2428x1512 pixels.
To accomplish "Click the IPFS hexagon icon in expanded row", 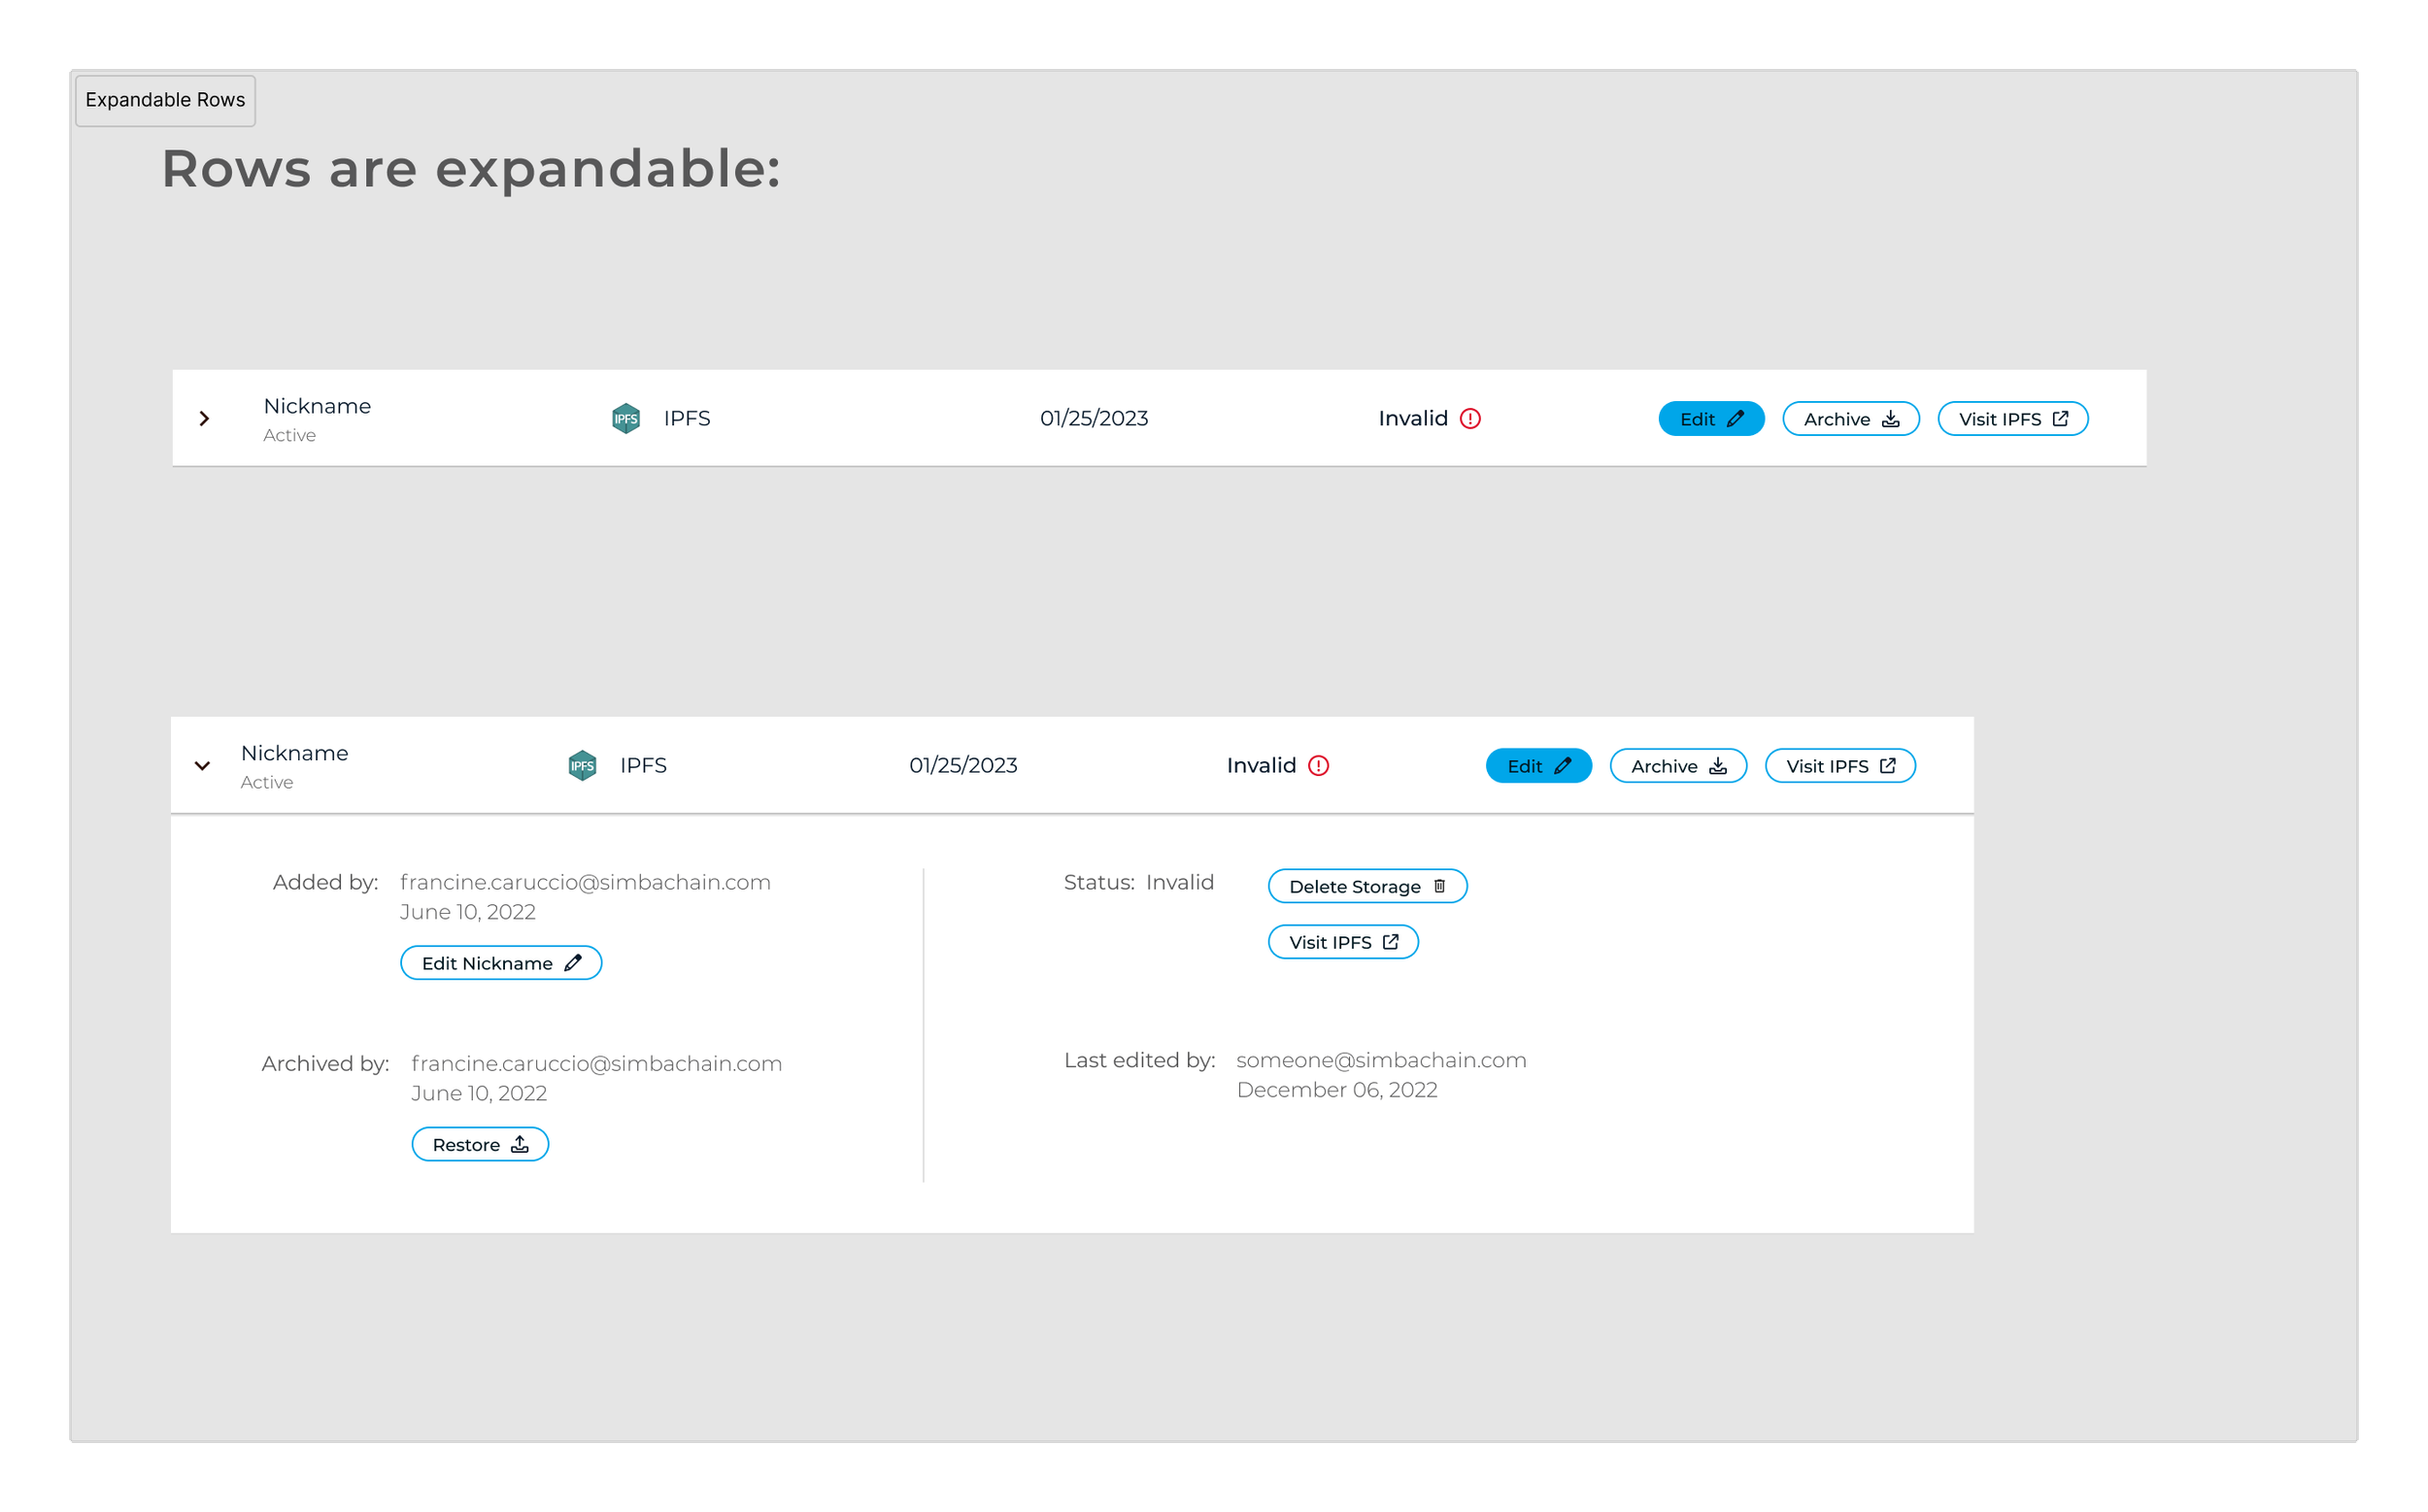I will pyautogui.click(x=582, y=766).
